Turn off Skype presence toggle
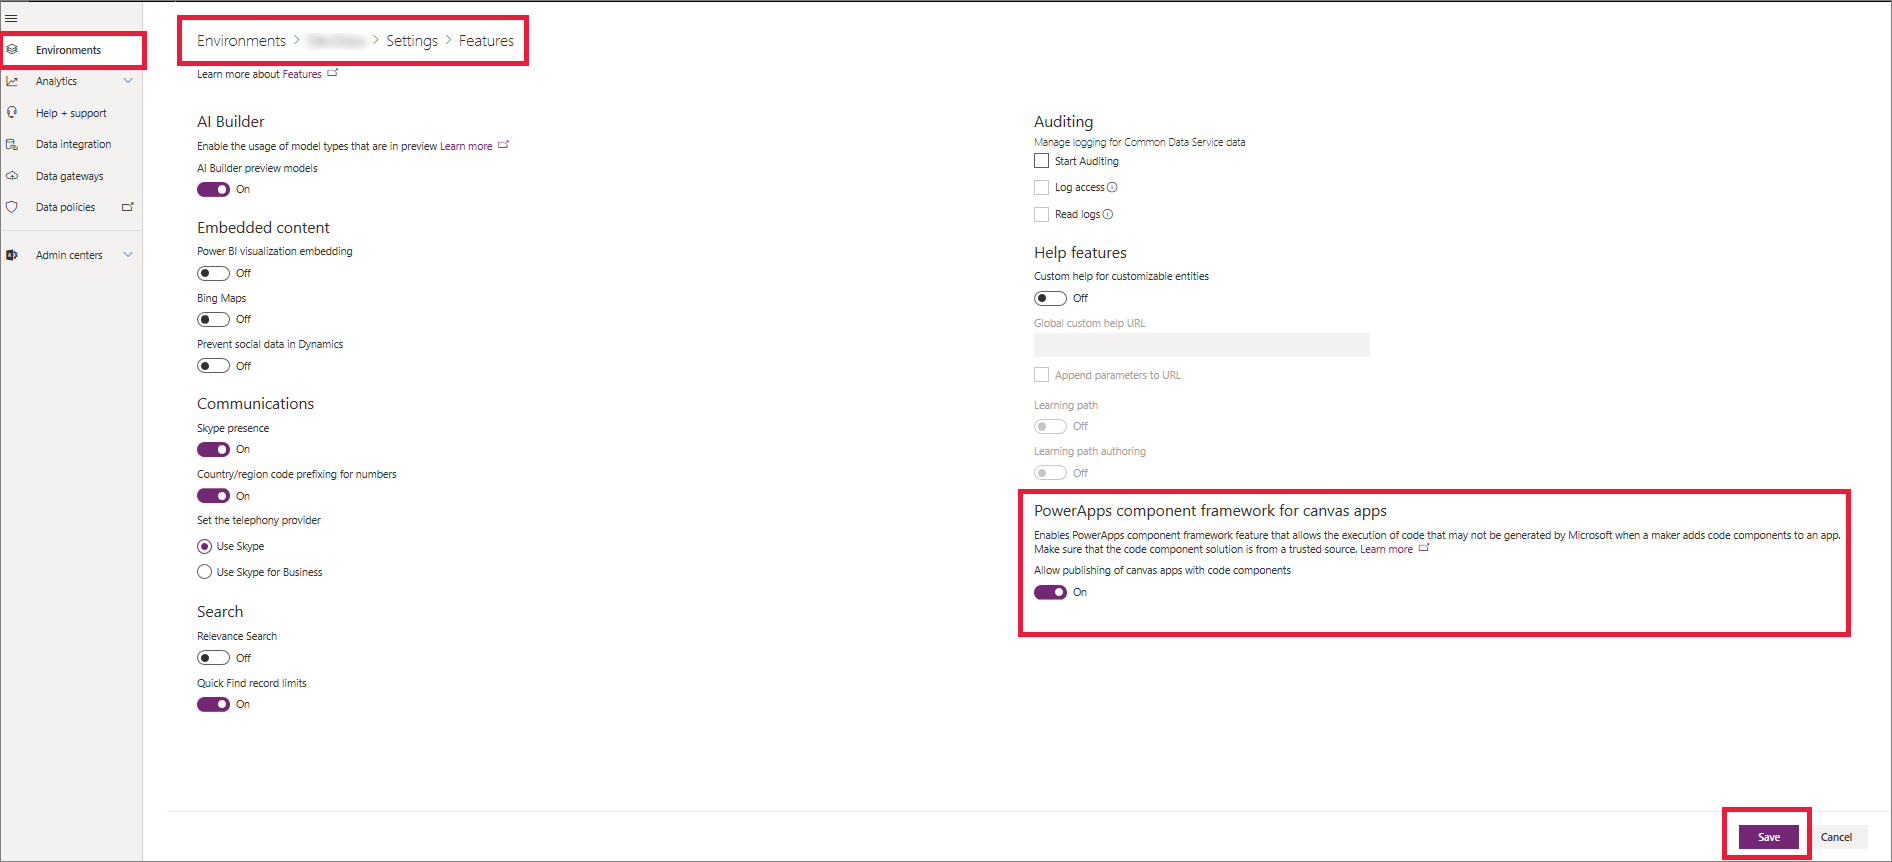This screenshot has height=862, width=1892. click(x=213, y=449)
